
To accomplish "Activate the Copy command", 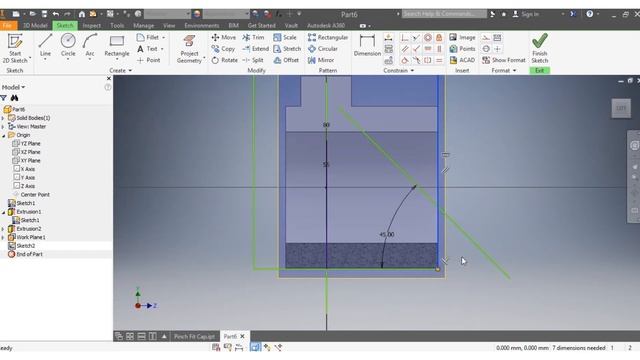I will pyautogui.click(x=223, y=49).
